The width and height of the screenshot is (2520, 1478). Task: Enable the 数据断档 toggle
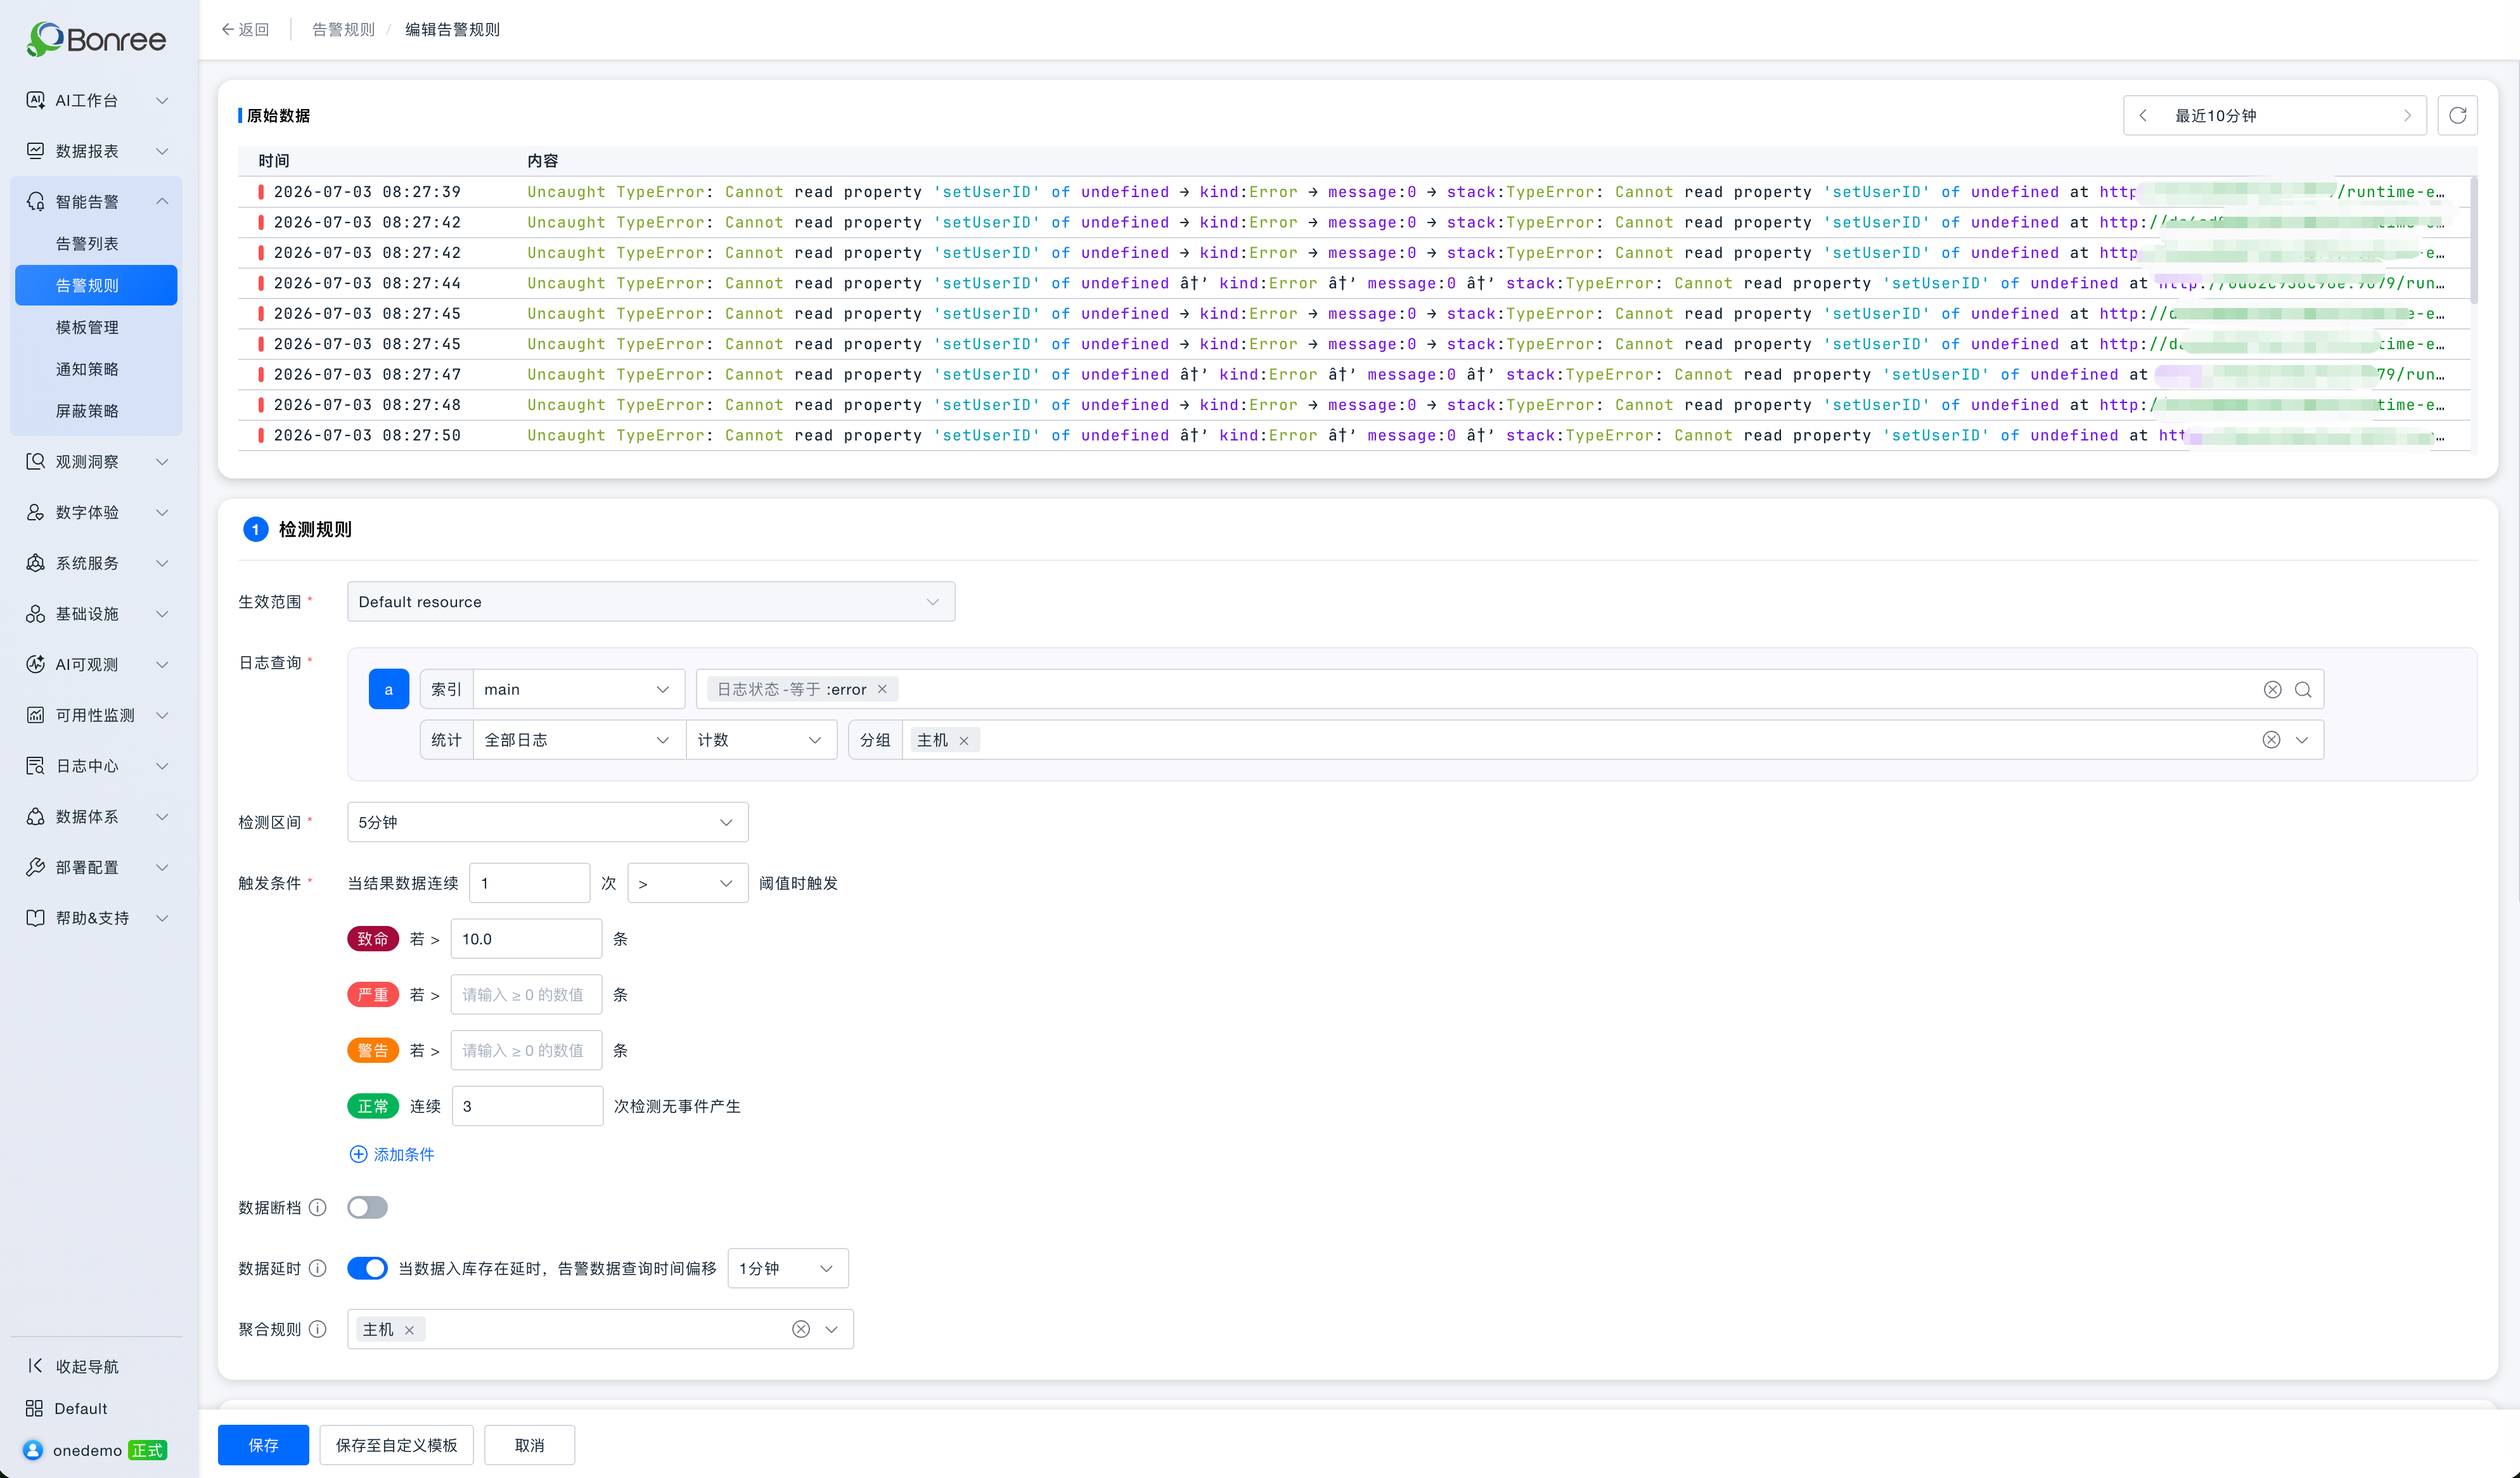[x=367, y=1207]
